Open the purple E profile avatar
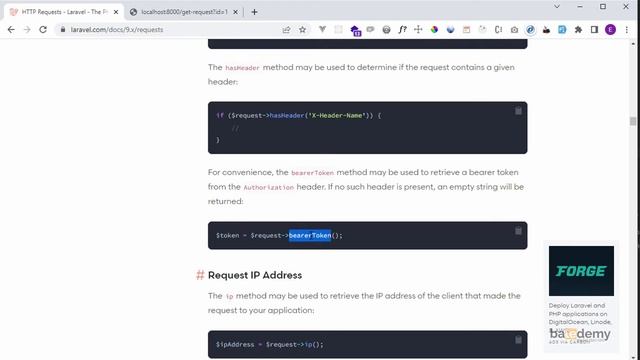This screenshot has width=640, height=360. point(610,29)
